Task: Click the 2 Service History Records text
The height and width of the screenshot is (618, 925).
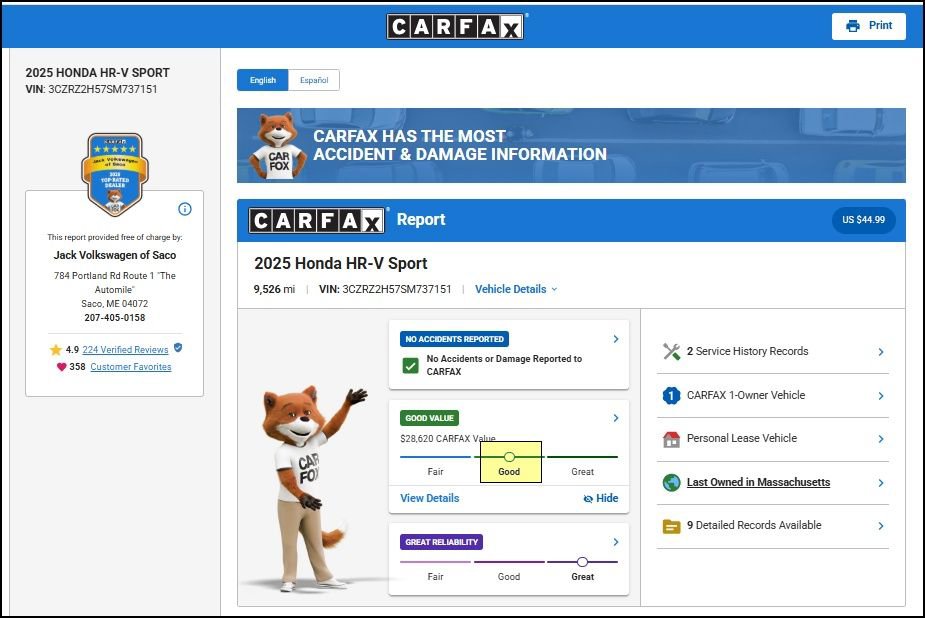Action: coord(747,351)
